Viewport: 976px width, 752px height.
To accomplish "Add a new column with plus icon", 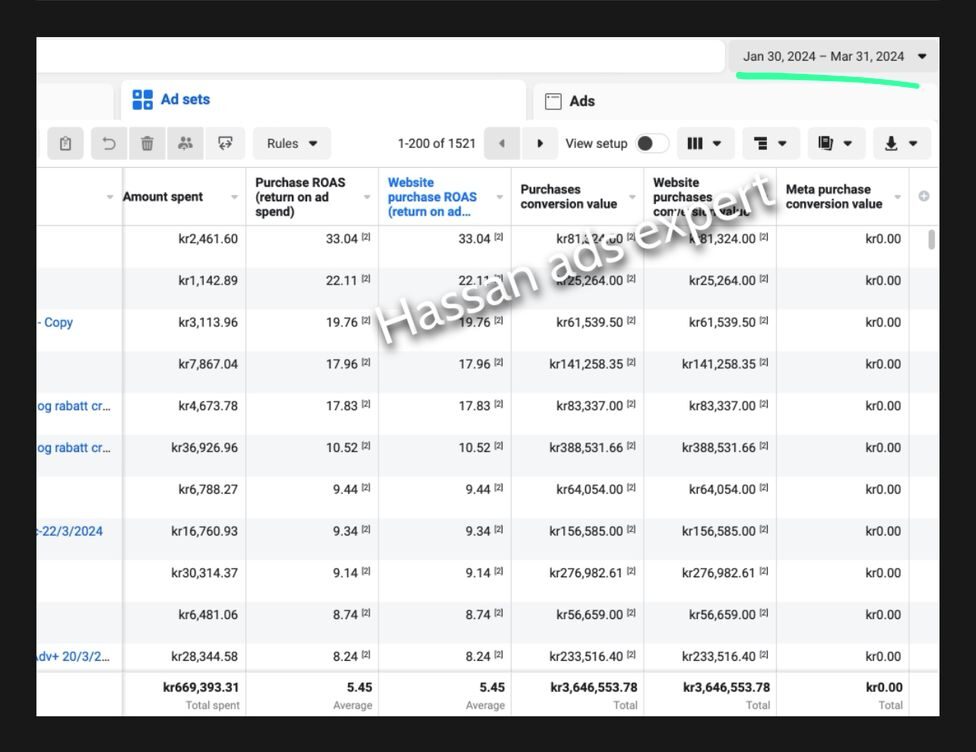I will (x=923, y=196).
